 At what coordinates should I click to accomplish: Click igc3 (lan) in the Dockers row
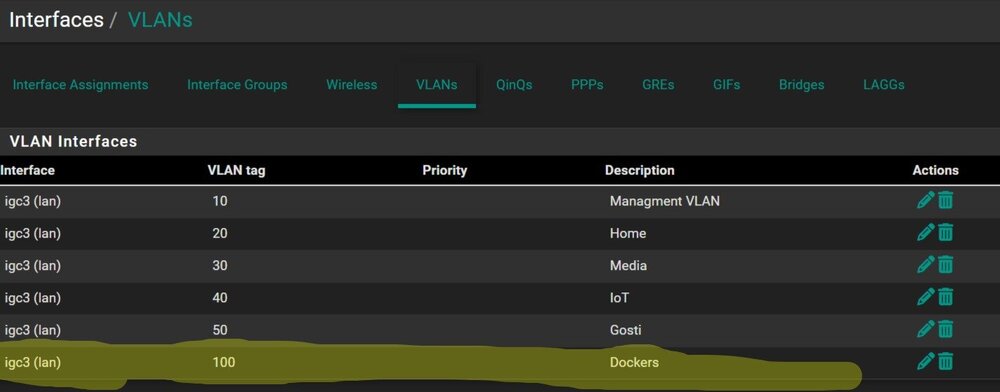click(33, 363)
